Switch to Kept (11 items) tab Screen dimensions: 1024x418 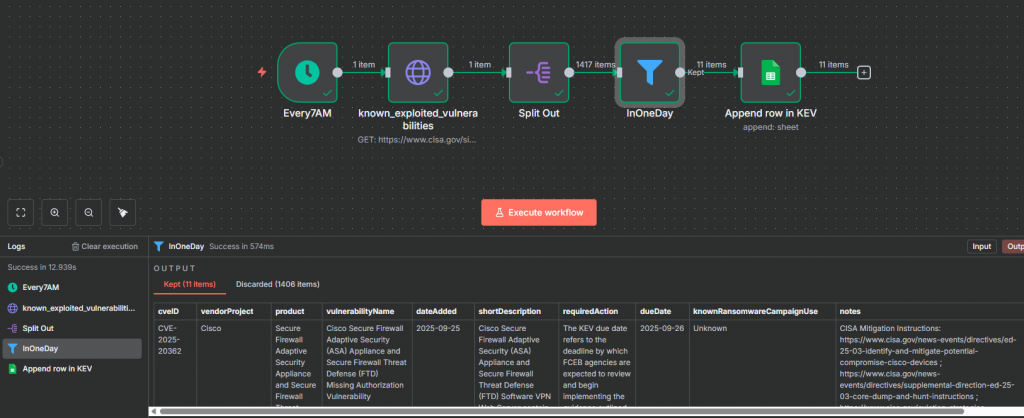pos(189,284)
